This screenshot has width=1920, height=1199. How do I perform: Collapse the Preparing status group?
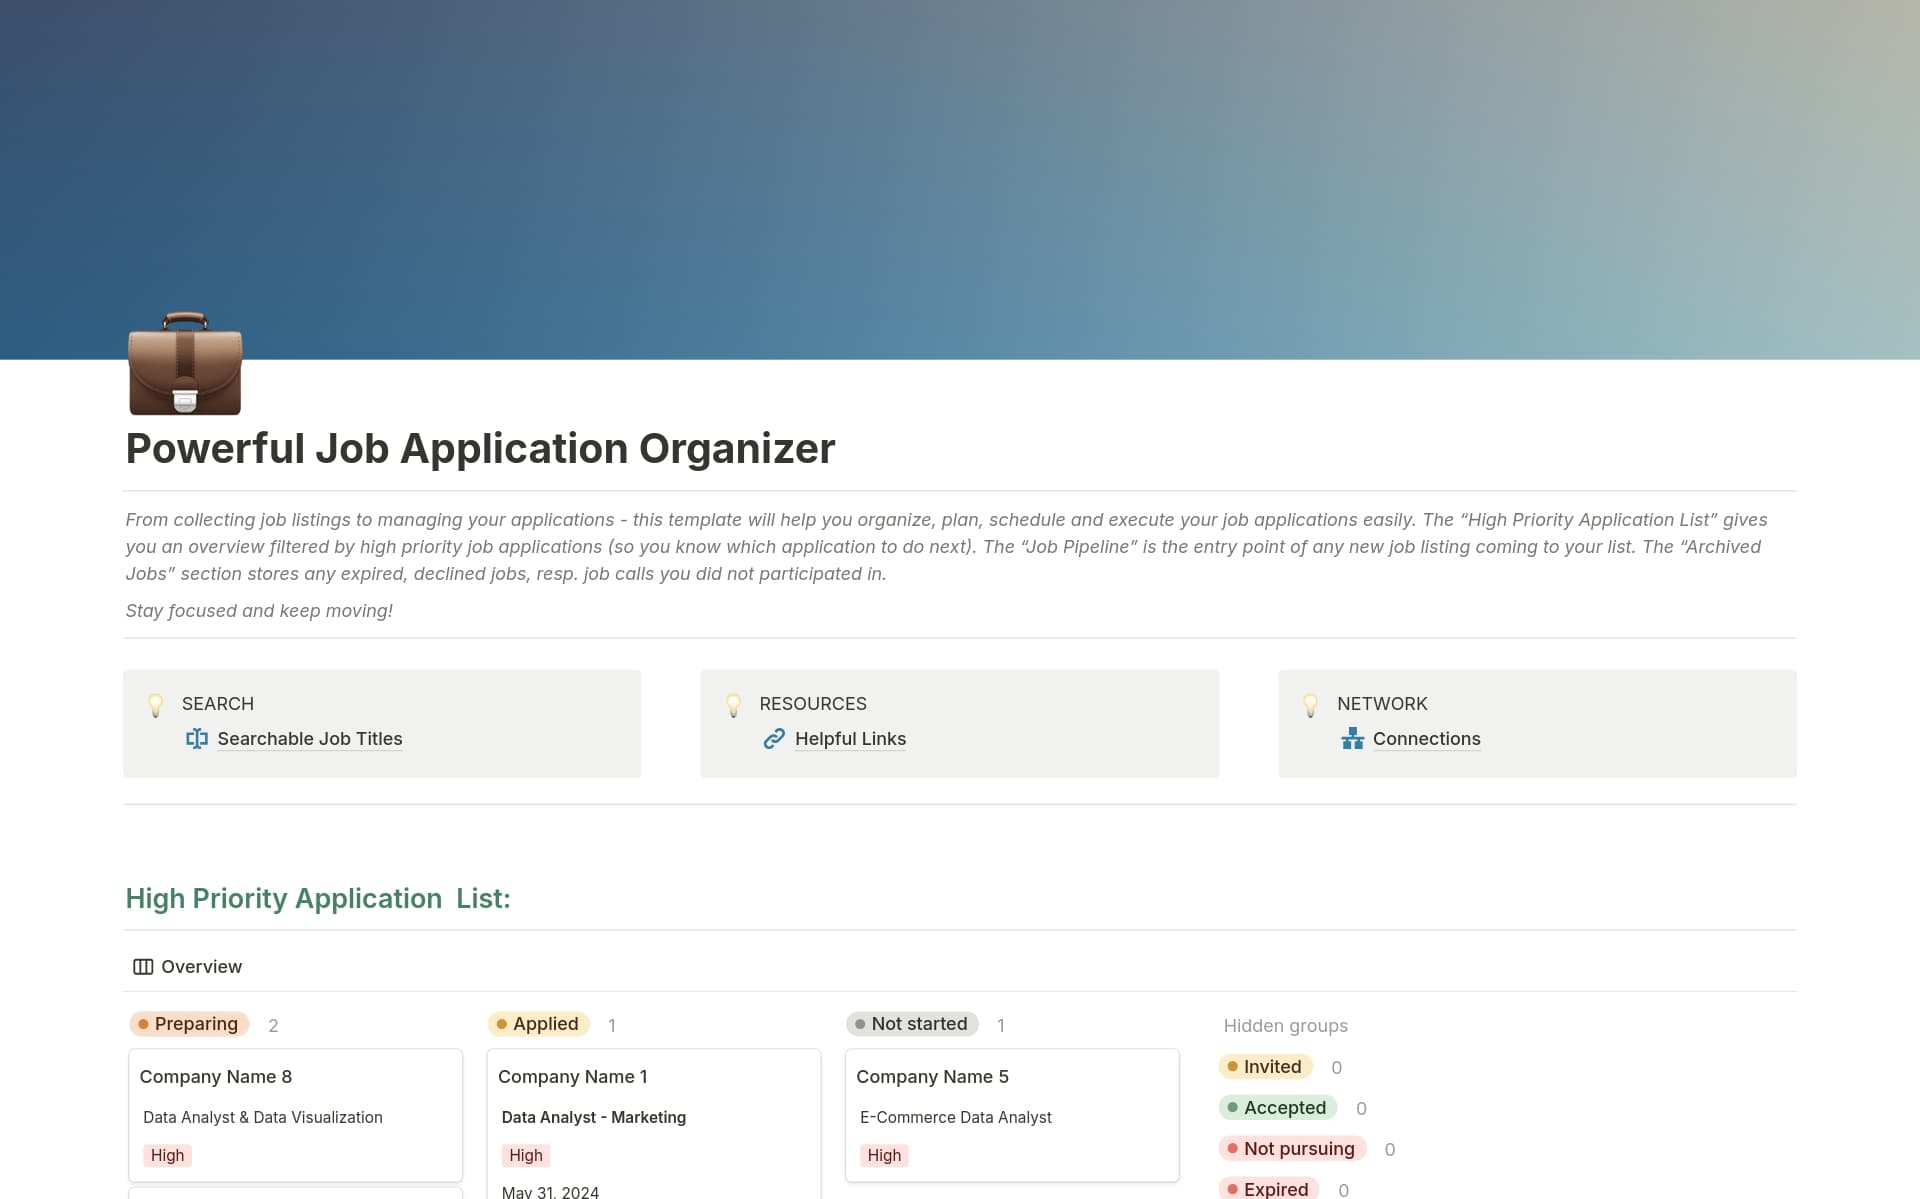pos(188,1023)
